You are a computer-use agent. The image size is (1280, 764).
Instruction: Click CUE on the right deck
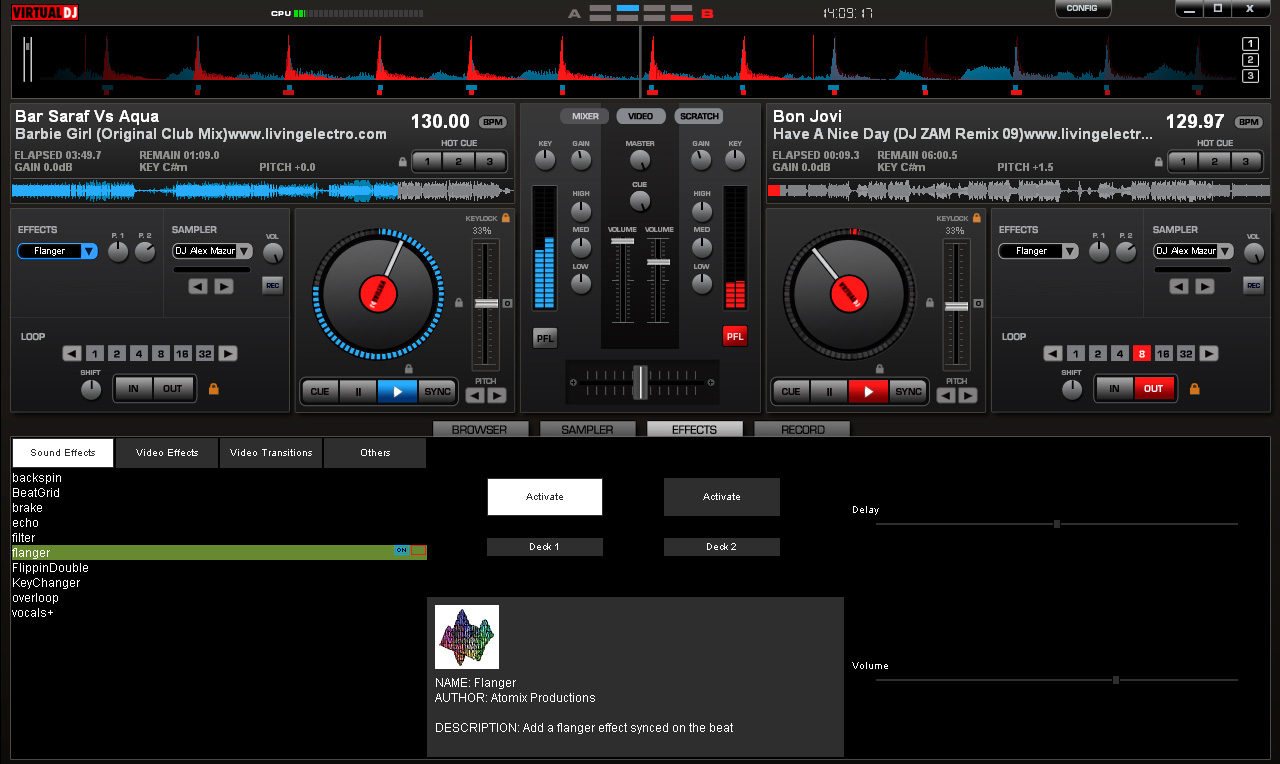pyautogui.click(x=791, y=391)
